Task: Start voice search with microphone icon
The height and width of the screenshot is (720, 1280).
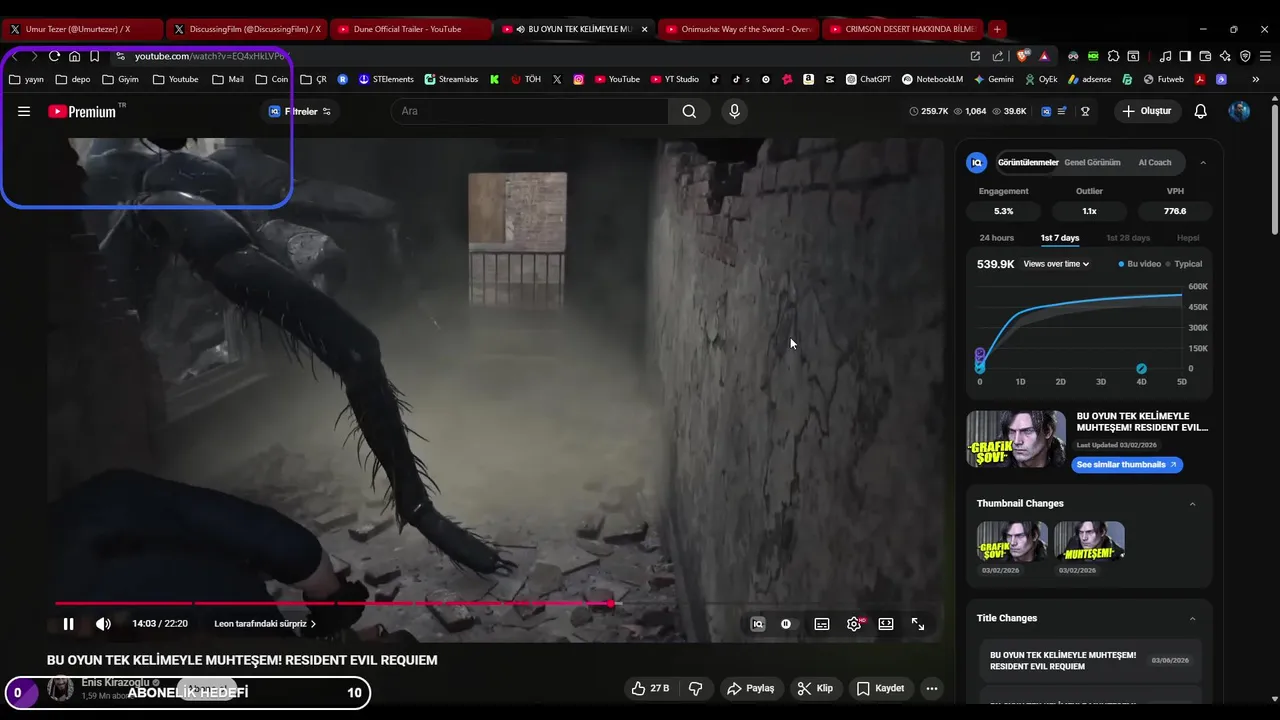Action: click(735, 111)
